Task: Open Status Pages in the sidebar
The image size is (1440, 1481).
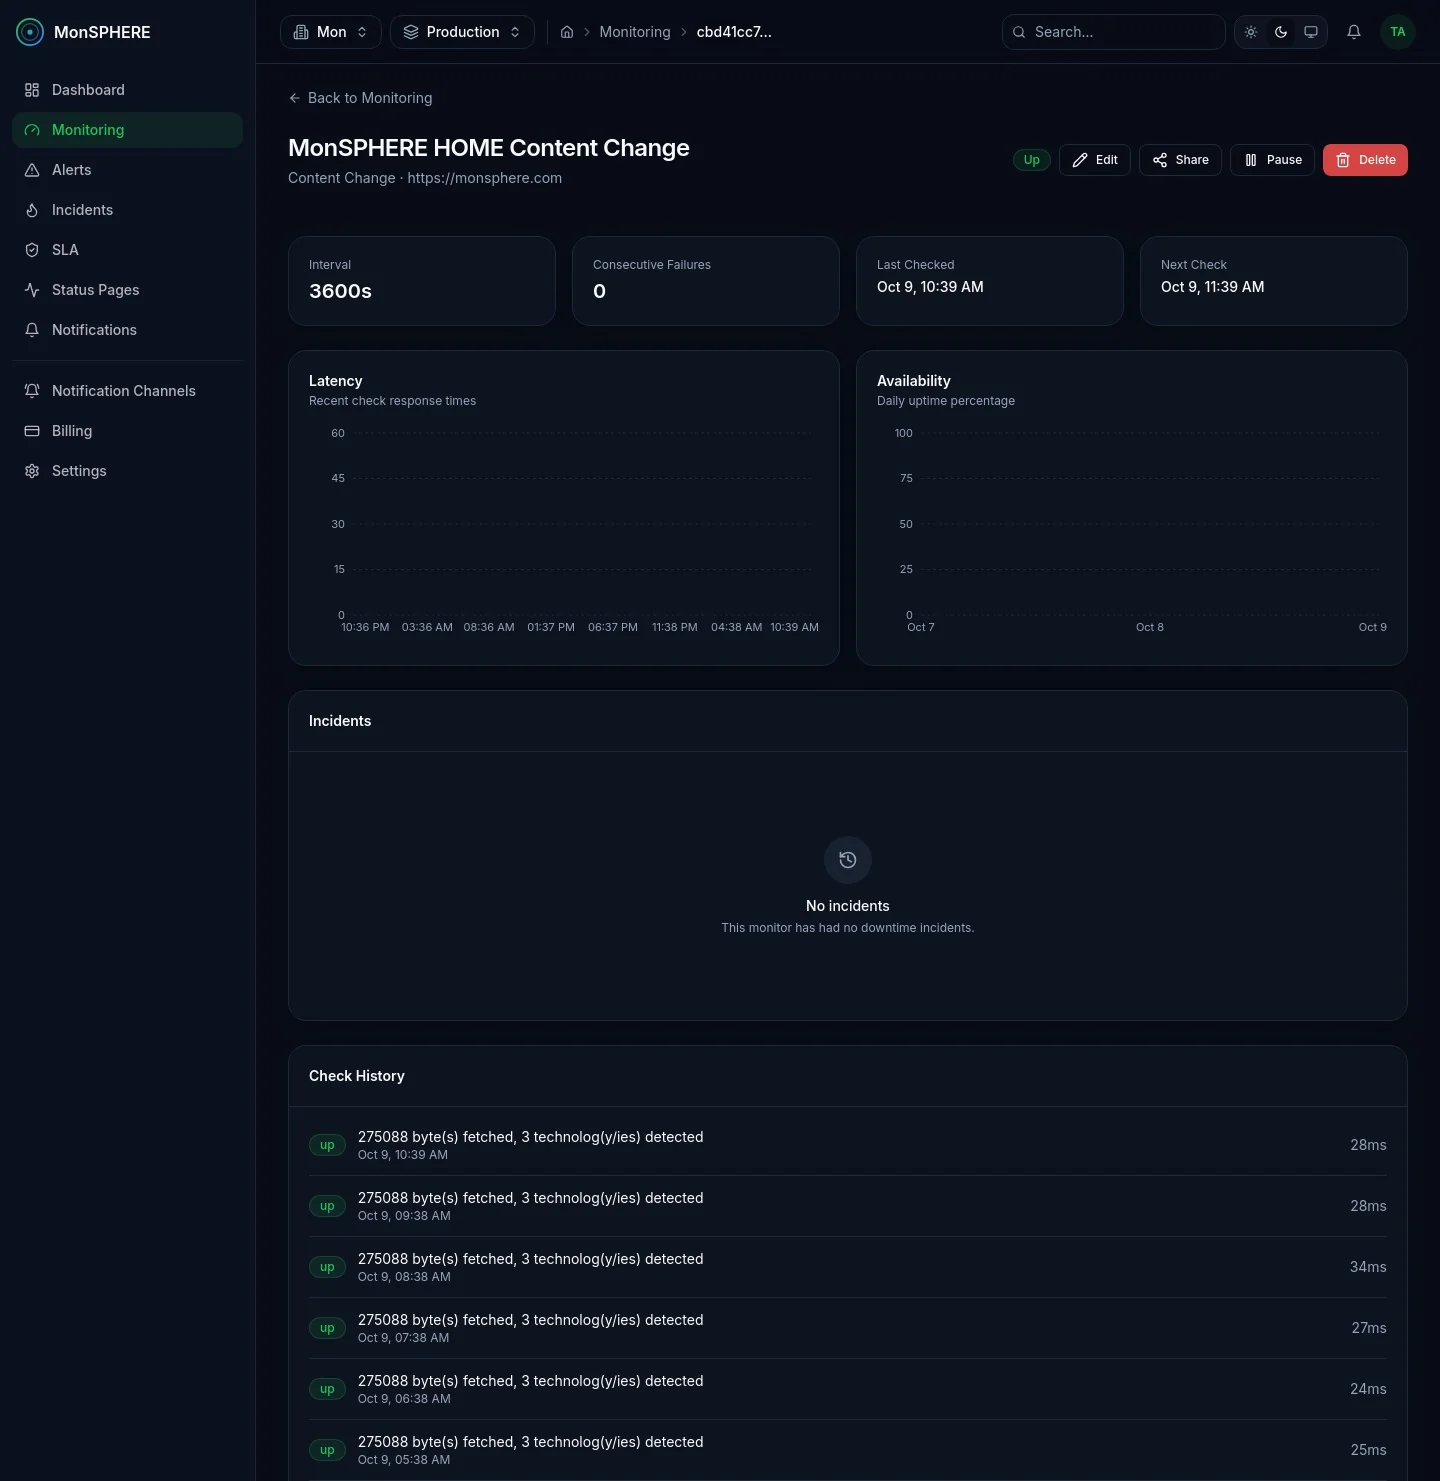Action: (x=128, y=290)
